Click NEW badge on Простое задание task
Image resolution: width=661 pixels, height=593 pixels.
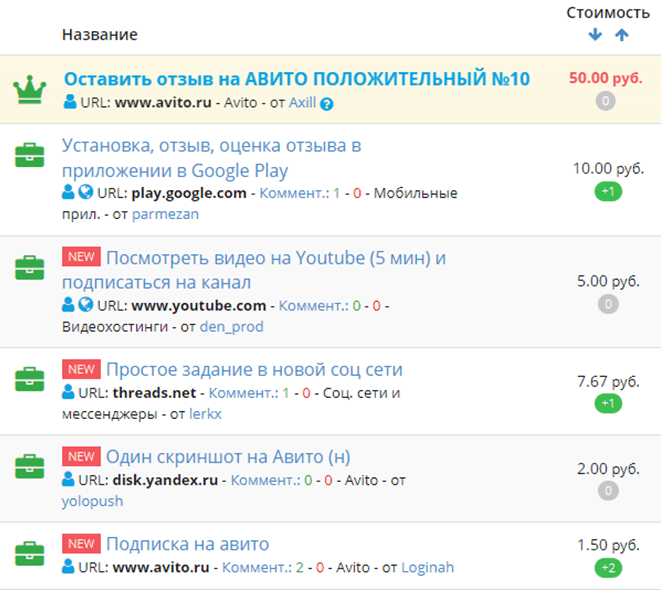pos(81,369)
